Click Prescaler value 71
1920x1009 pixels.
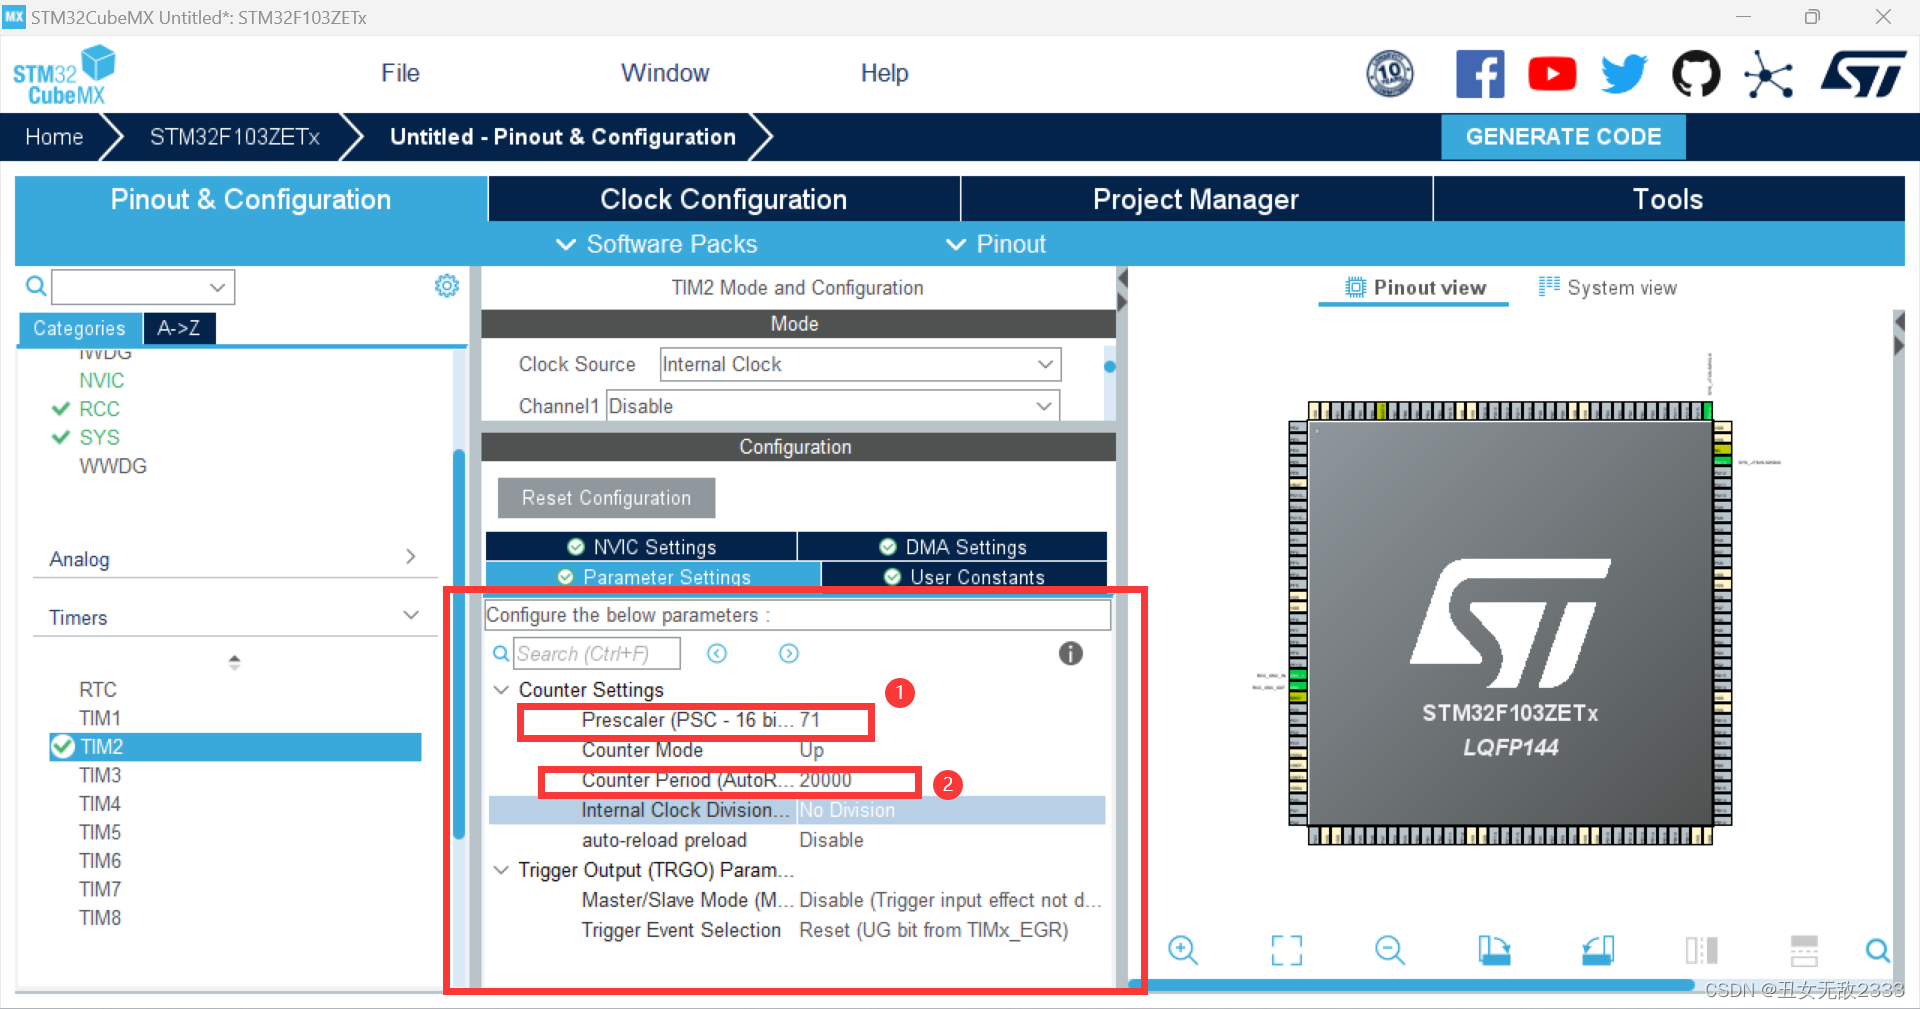809,720
